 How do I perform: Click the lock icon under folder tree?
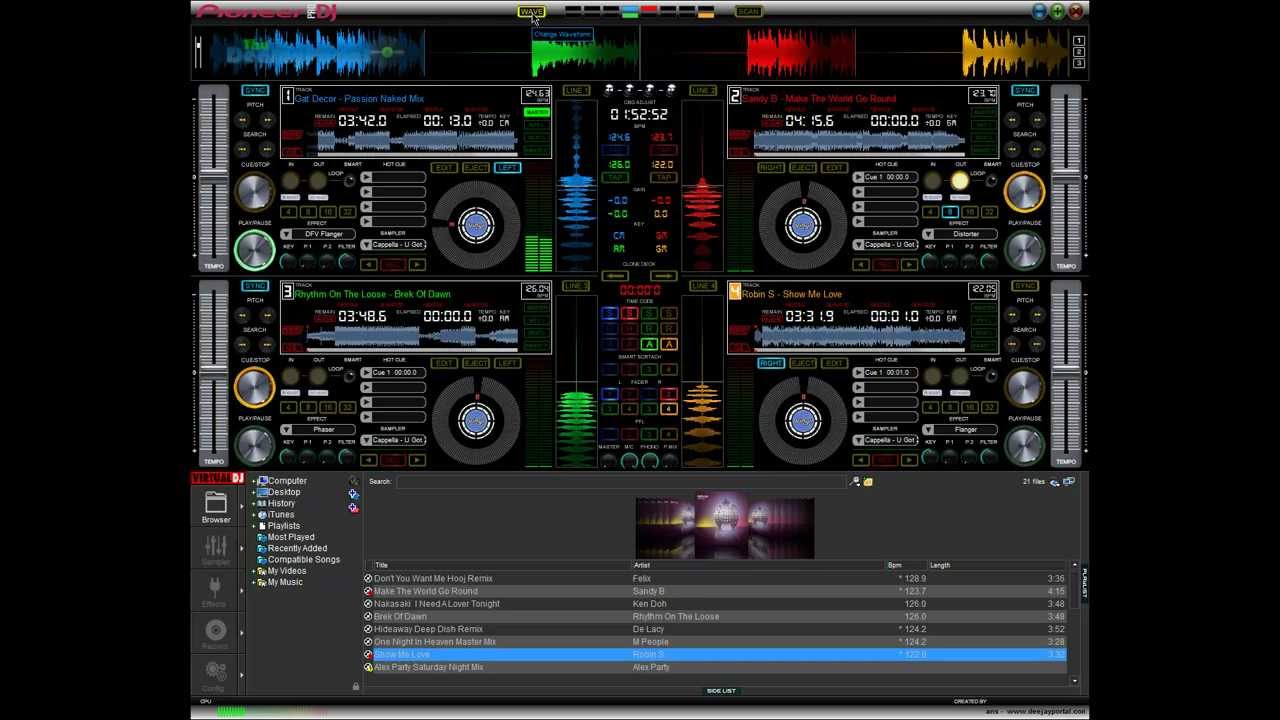point(355,686)
